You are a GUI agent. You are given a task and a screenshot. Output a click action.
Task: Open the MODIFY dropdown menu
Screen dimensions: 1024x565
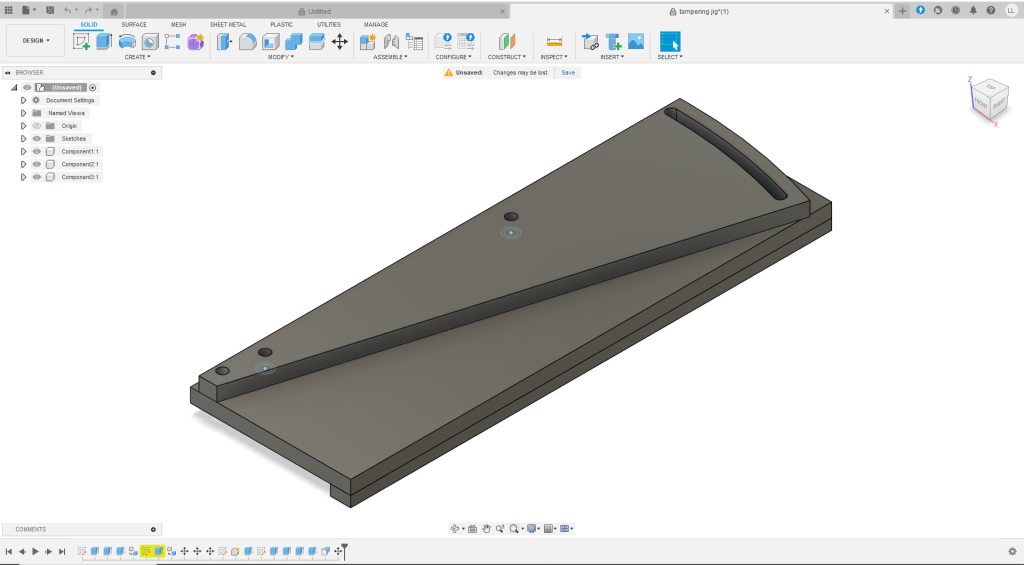[x=281, y=57]
